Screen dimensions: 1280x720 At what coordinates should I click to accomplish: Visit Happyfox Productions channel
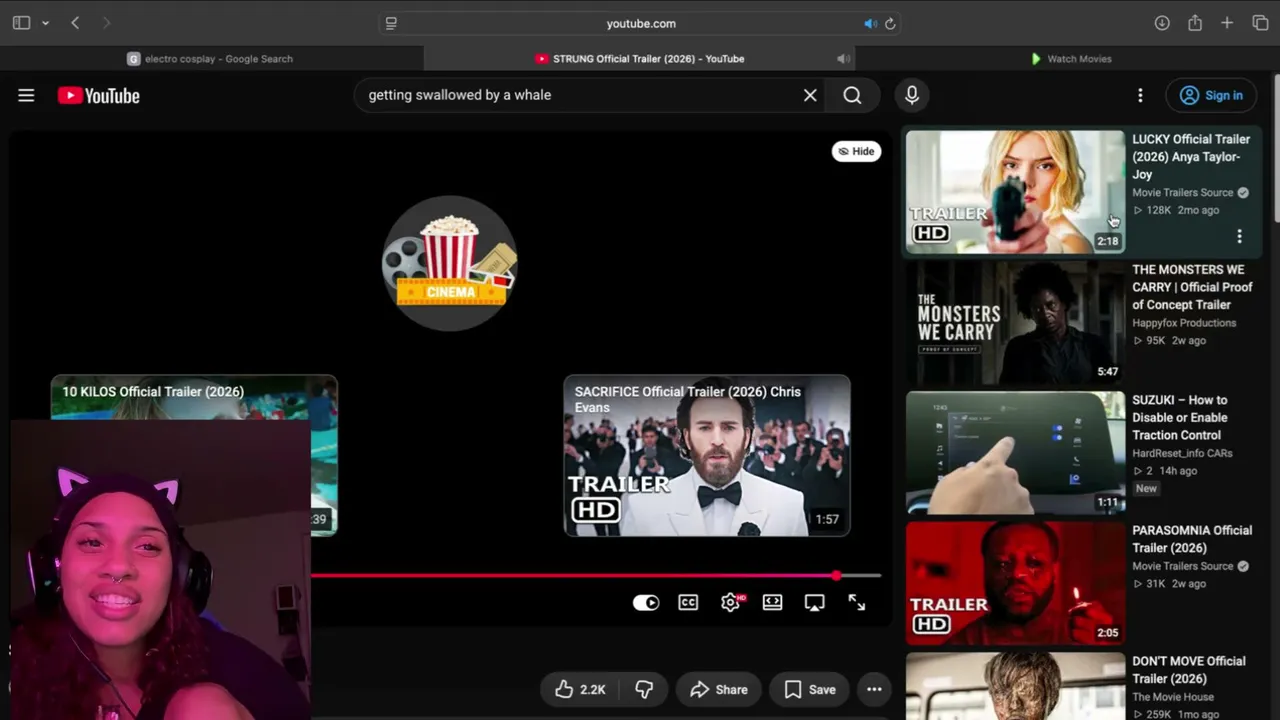pos(1184,323)
